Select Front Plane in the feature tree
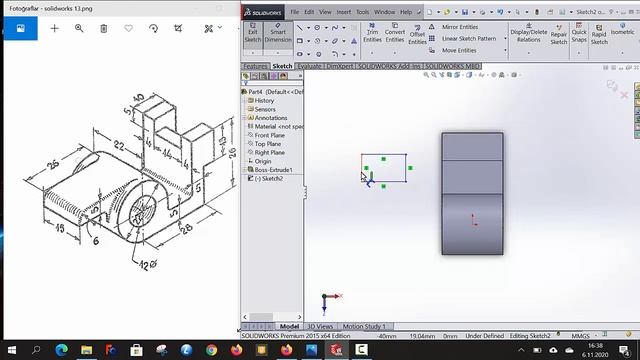This screenshot has width=640, height=360. 269,135
